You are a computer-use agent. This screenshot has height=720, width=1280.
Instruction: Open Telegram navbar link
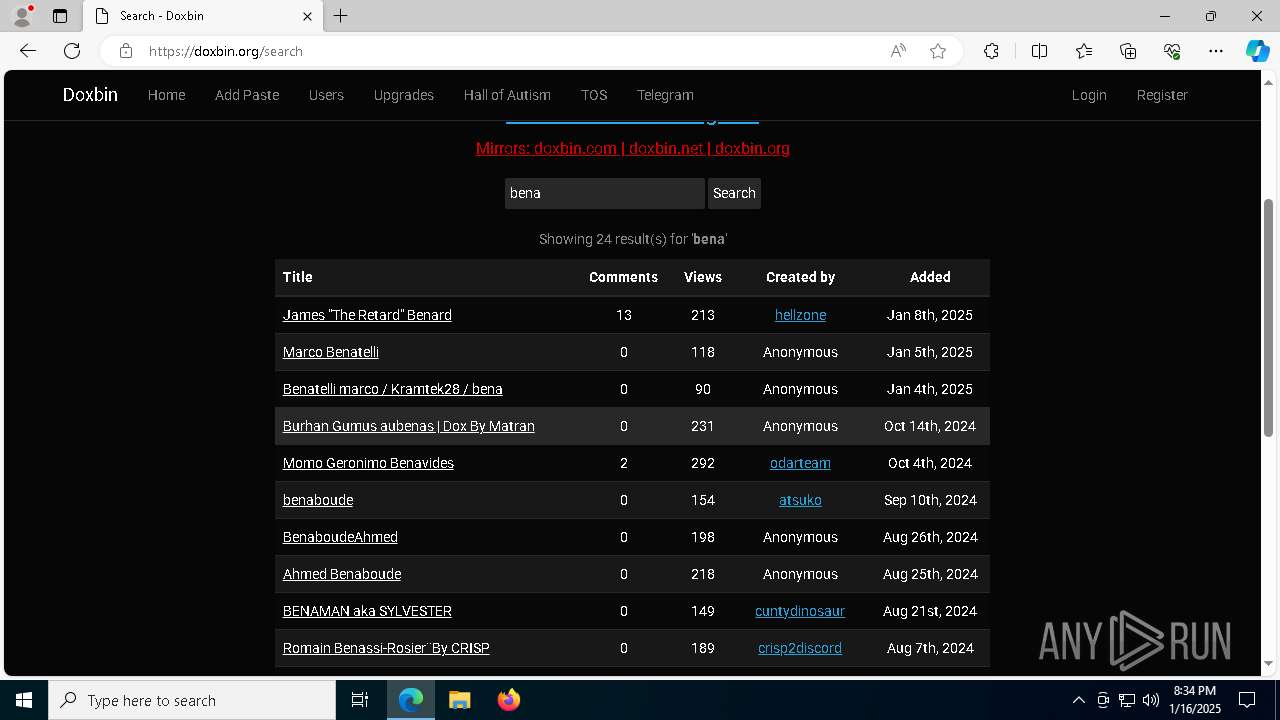[x=665, y=95]
